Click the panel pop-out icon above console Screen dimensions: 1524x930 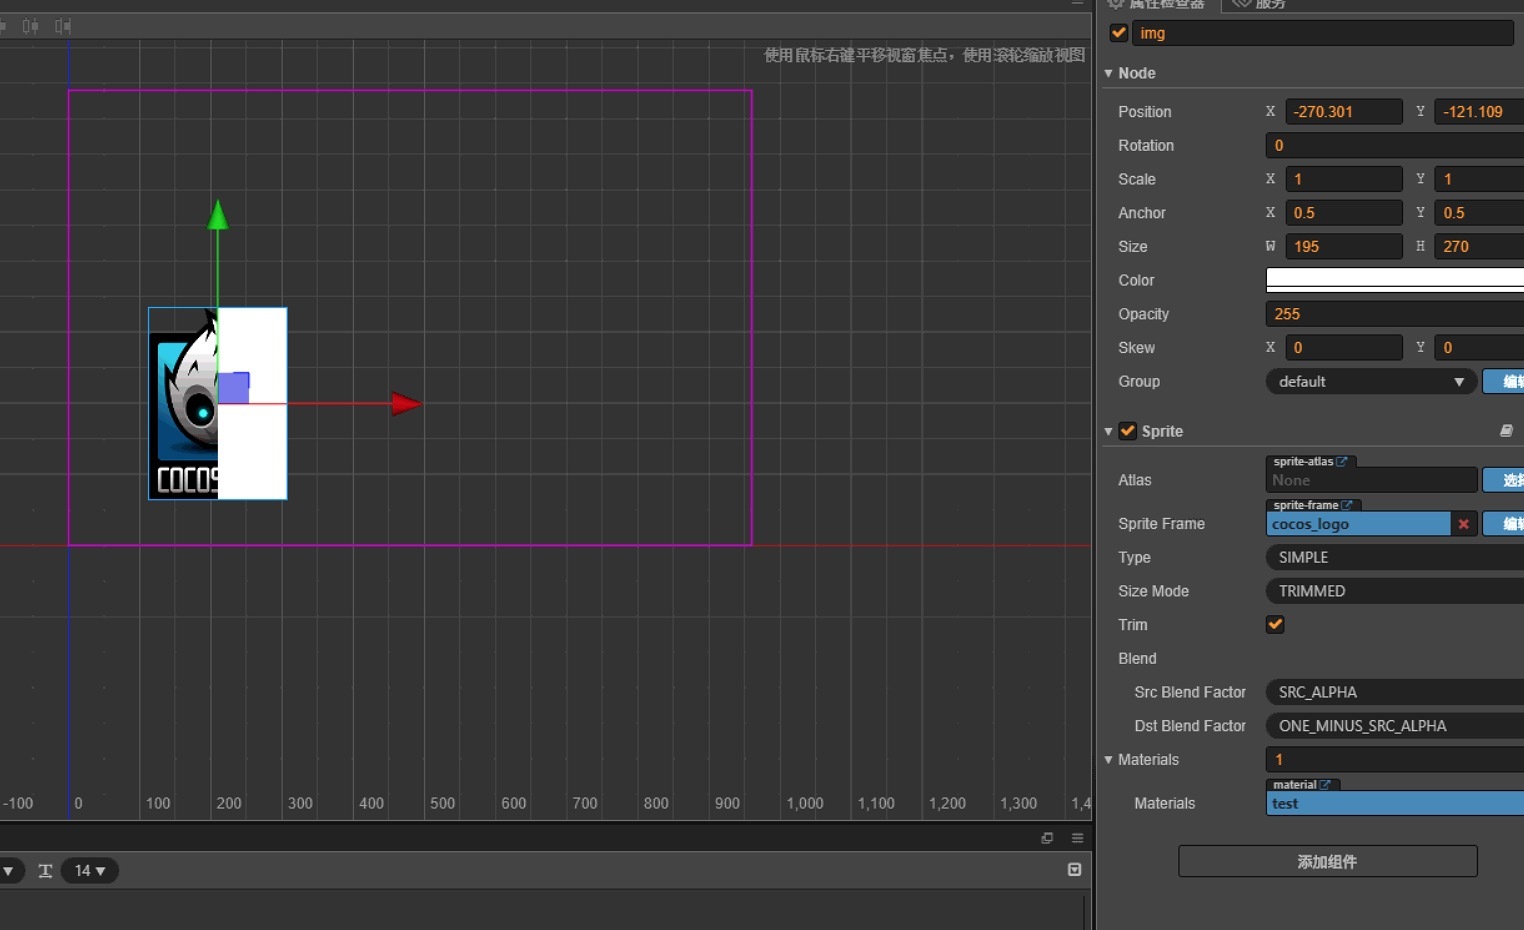click(x=1047, y=838)
